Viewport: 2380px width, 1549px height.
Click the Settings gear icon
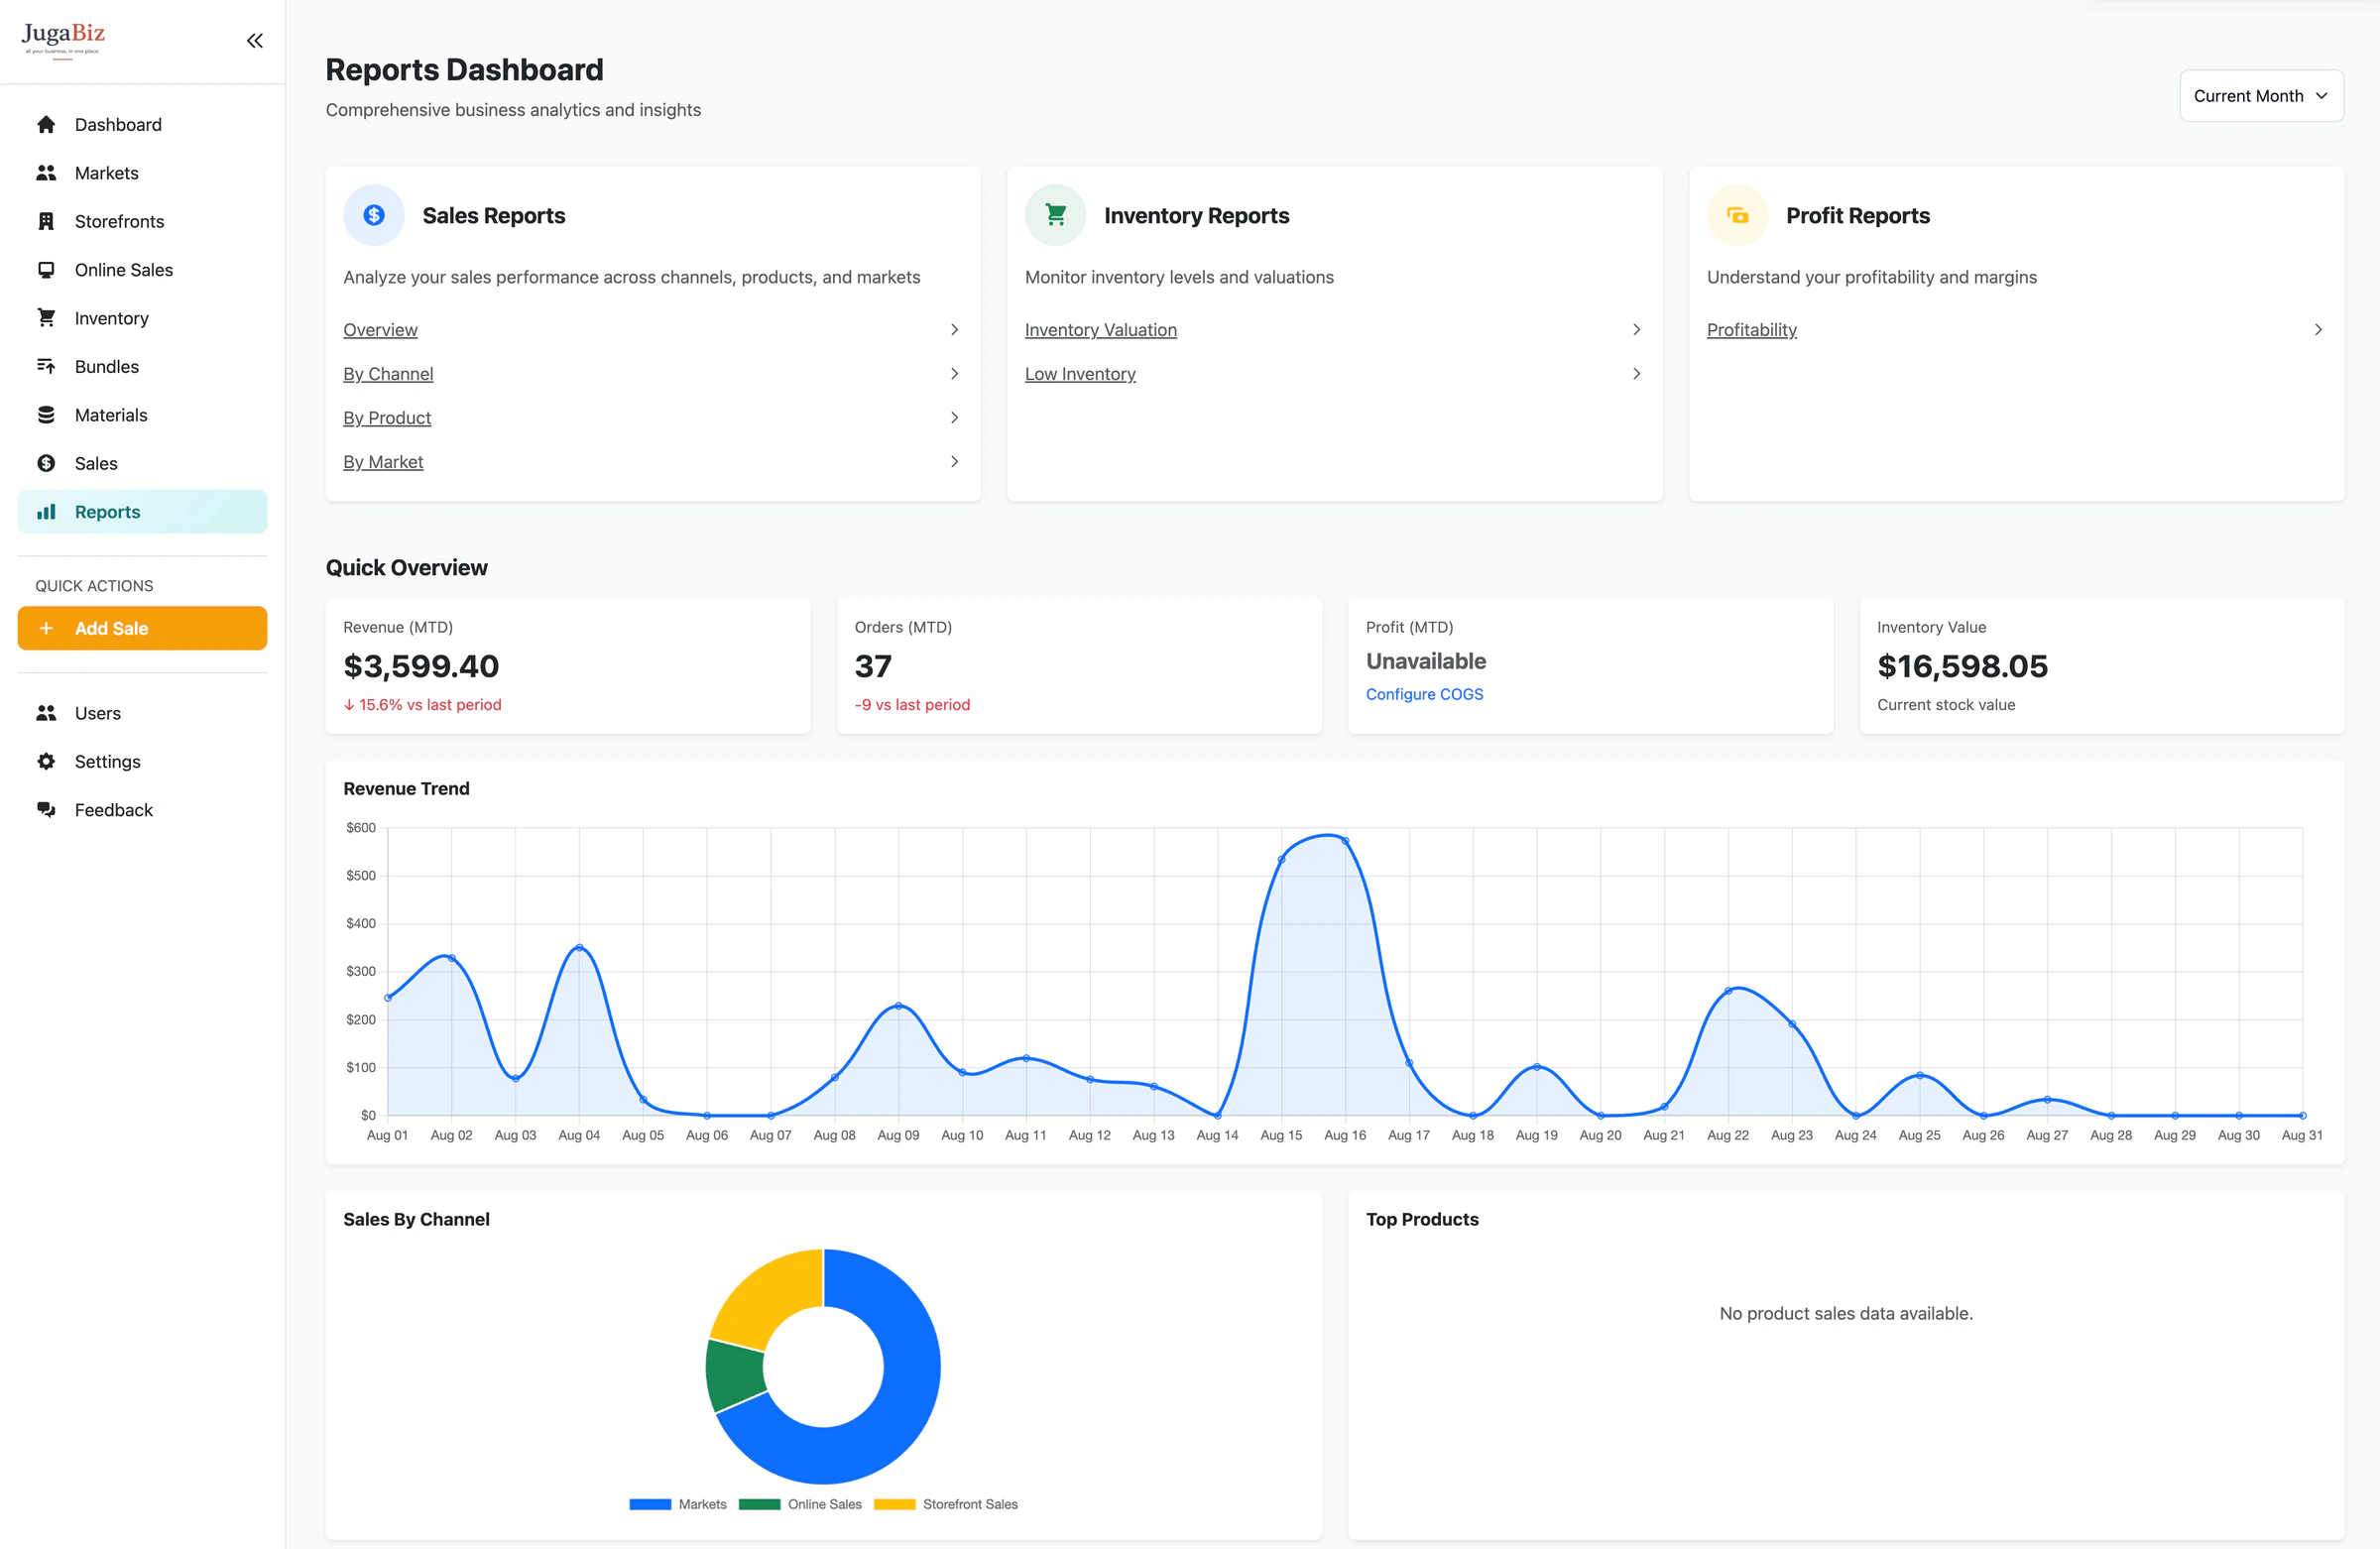46,761
